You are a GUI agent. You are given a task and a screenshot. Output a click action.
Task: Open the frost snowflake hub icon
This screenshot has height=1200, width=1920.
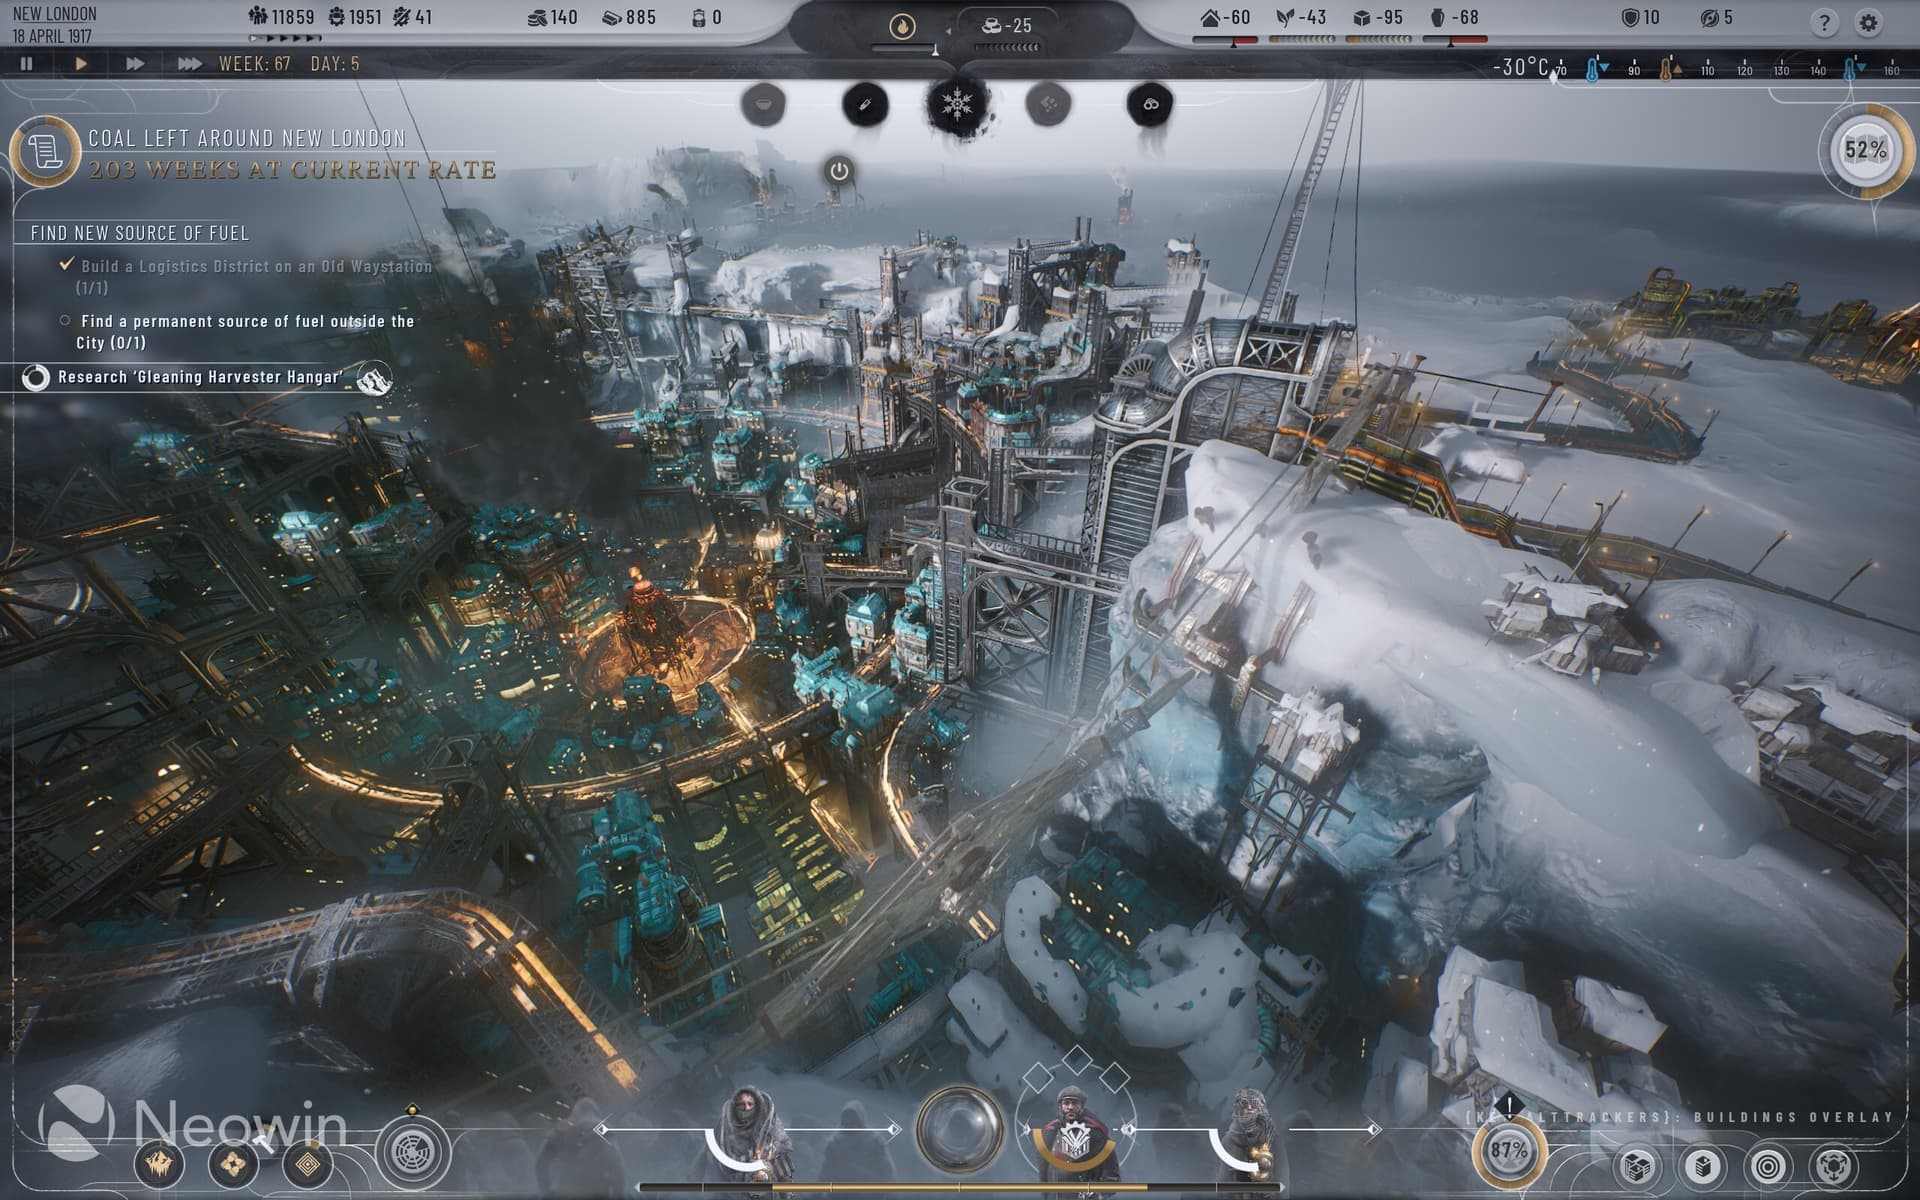pyautogui.click(x=958, y=103)
